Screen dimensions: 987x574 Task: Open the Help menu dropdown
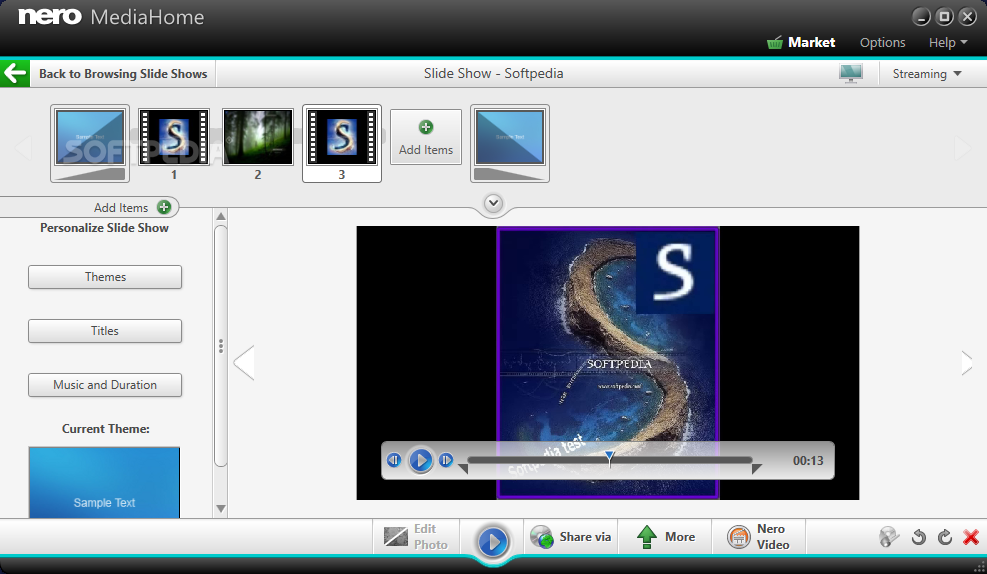[947, 43]
